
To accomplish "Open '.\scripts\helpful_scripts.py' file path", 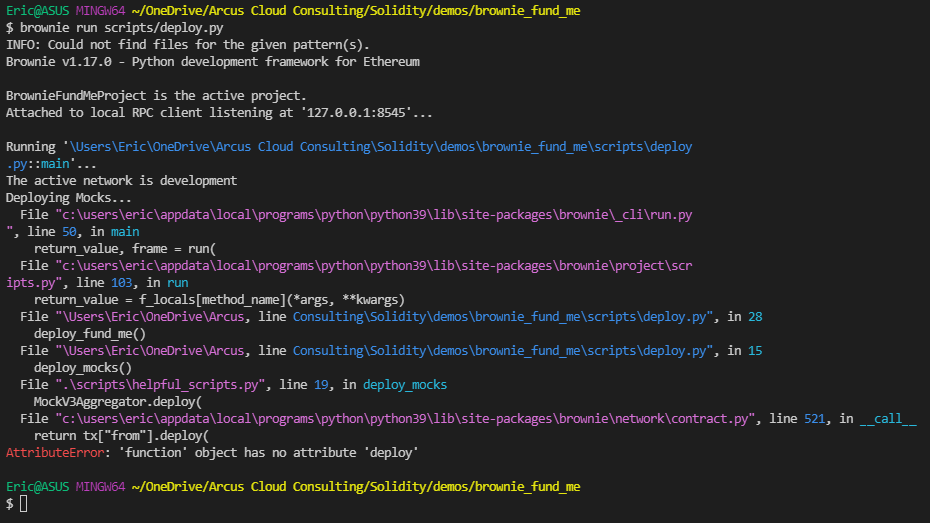I will [x=160, y=385].
